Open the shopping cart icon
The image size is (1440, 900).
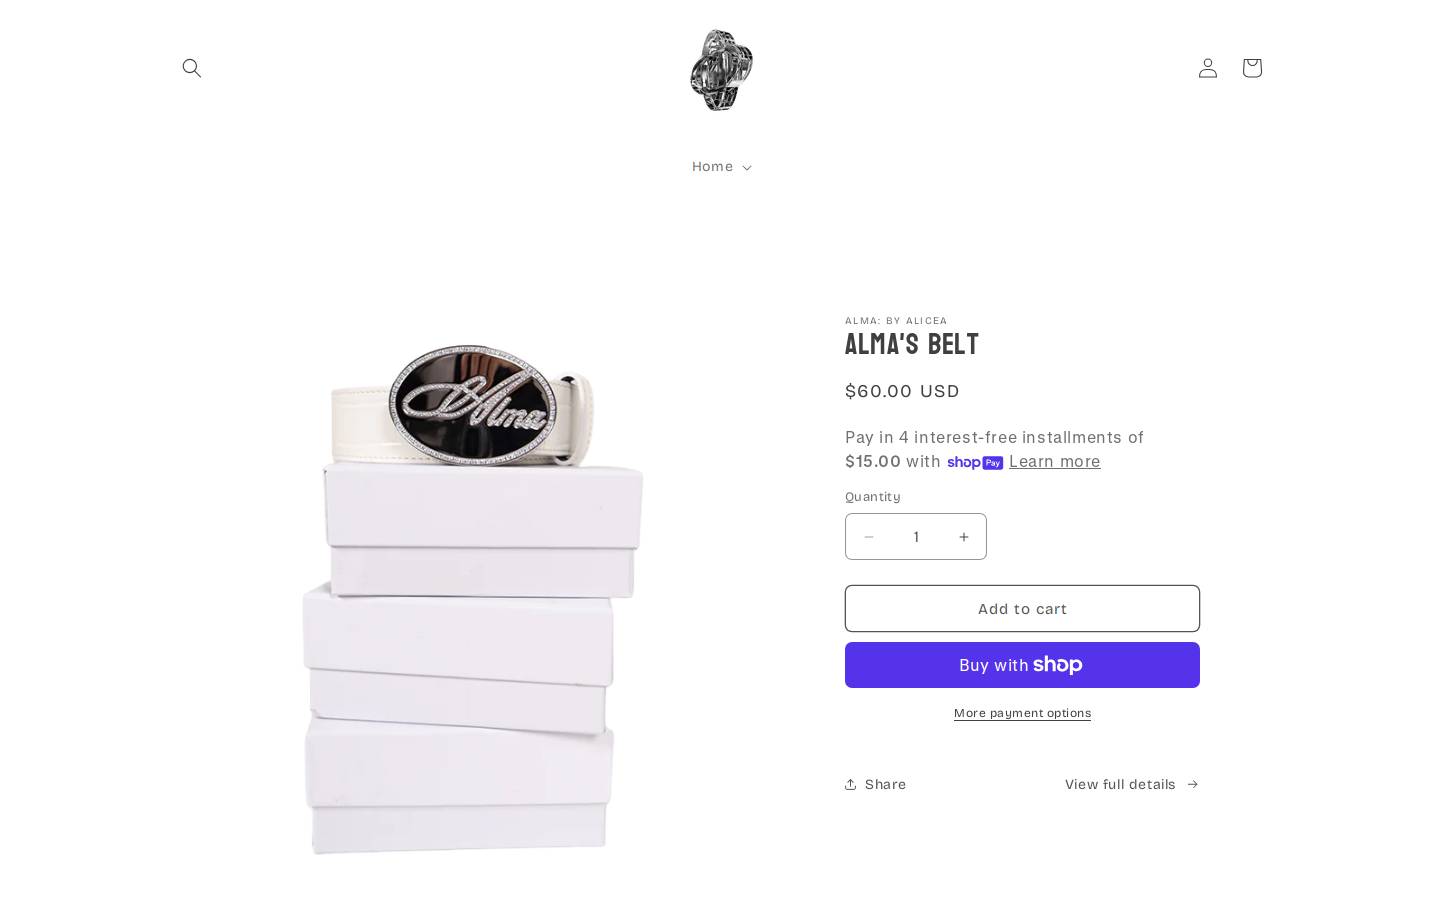[x=1252, y=68]
